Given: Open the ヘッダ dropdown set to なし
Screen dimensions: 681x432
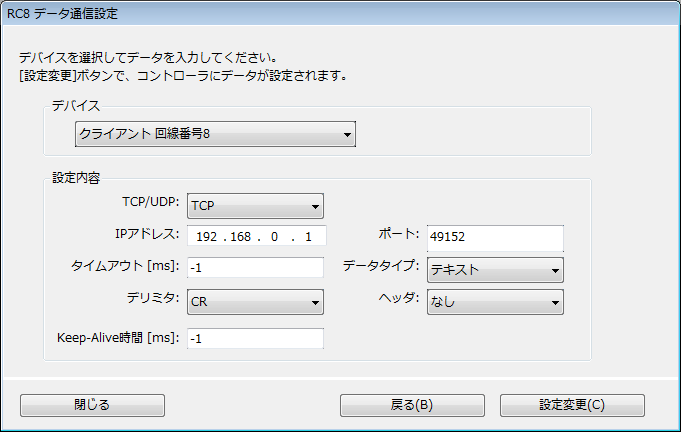Looking at the screenshot, I should point(494,301).
